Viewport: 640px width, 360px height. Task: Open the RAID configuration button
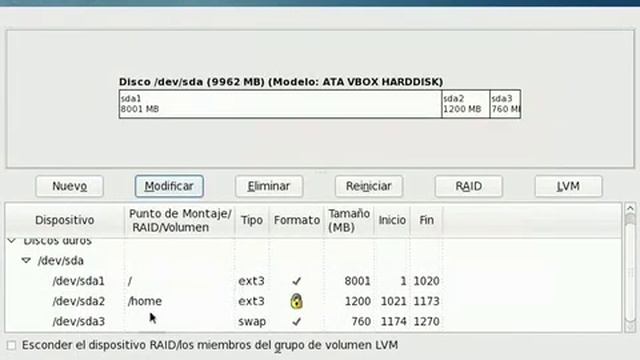[x=469, y=187]
